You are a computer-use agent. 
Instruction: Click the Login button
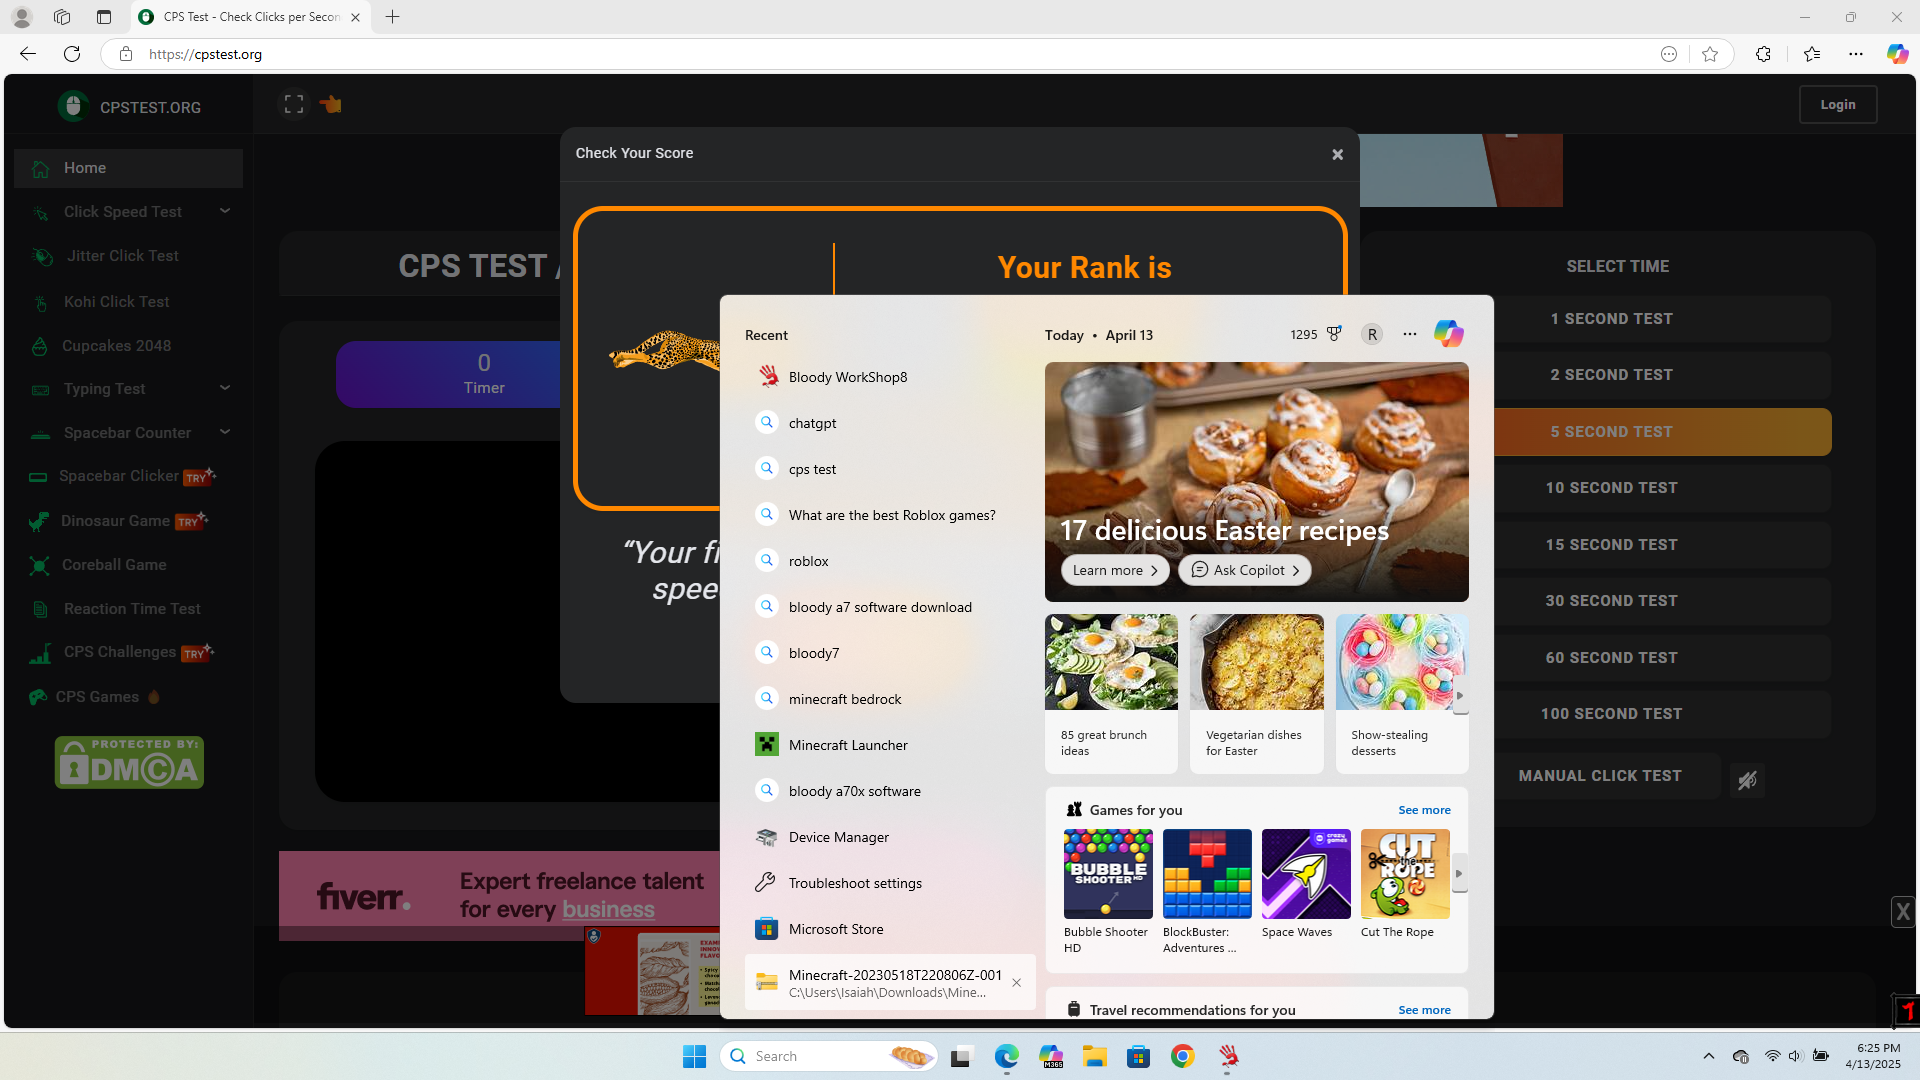1837,104
